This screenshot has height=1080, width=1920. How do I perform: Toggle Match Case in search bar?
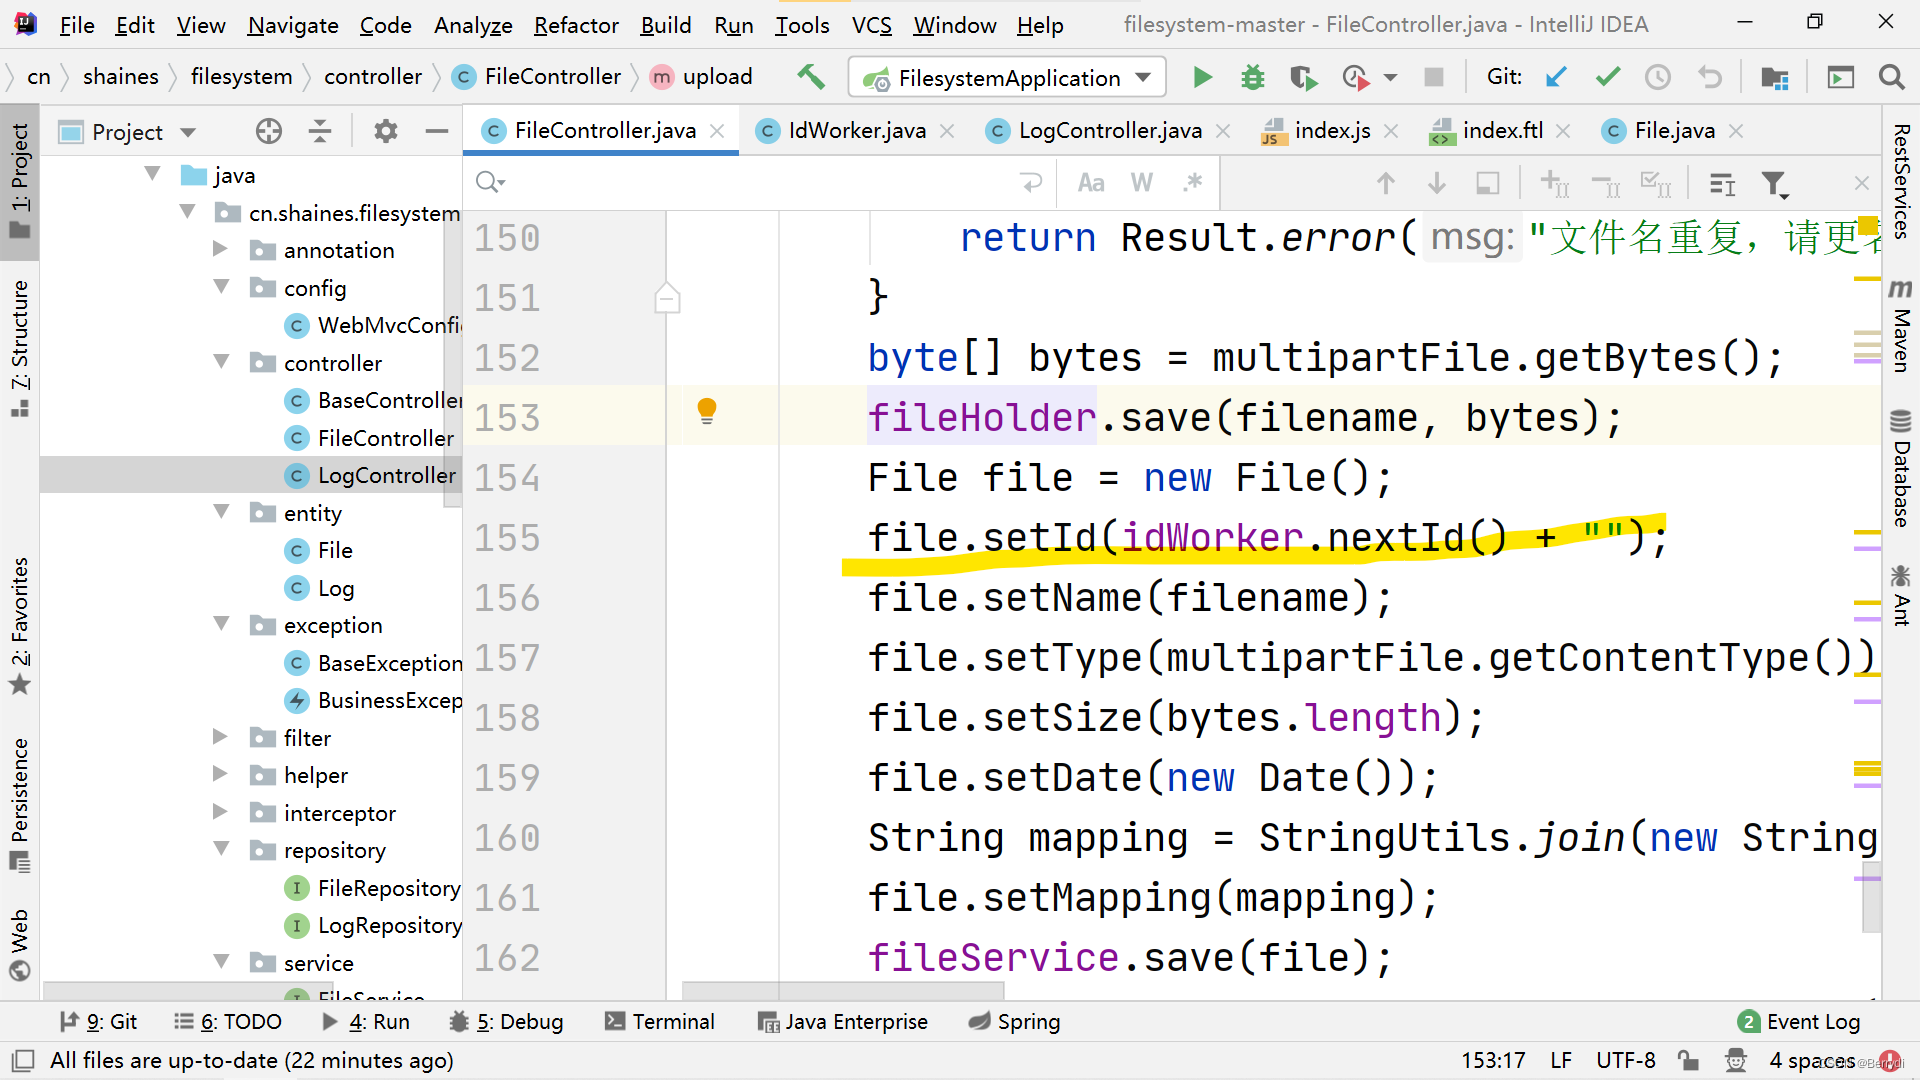pos(1090,183)
